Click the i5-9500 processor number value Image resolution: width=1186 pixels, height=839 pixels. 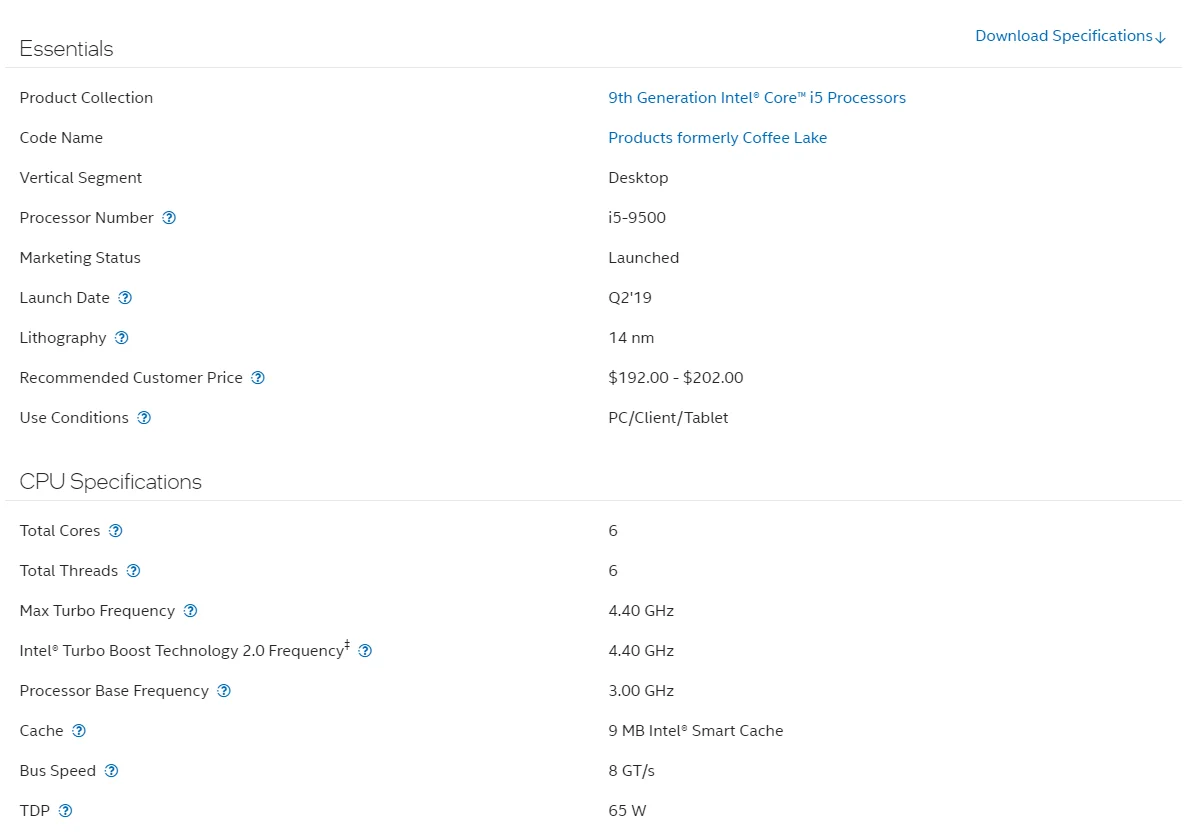click(636, 218)
